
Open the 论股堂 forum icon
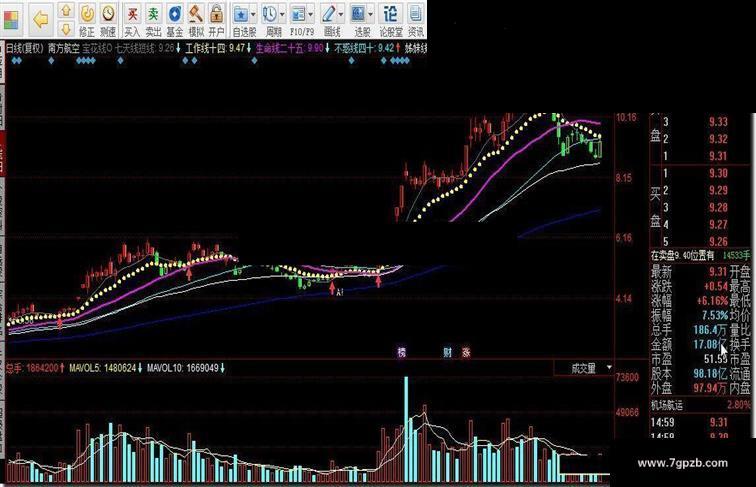tap(391, 20)
